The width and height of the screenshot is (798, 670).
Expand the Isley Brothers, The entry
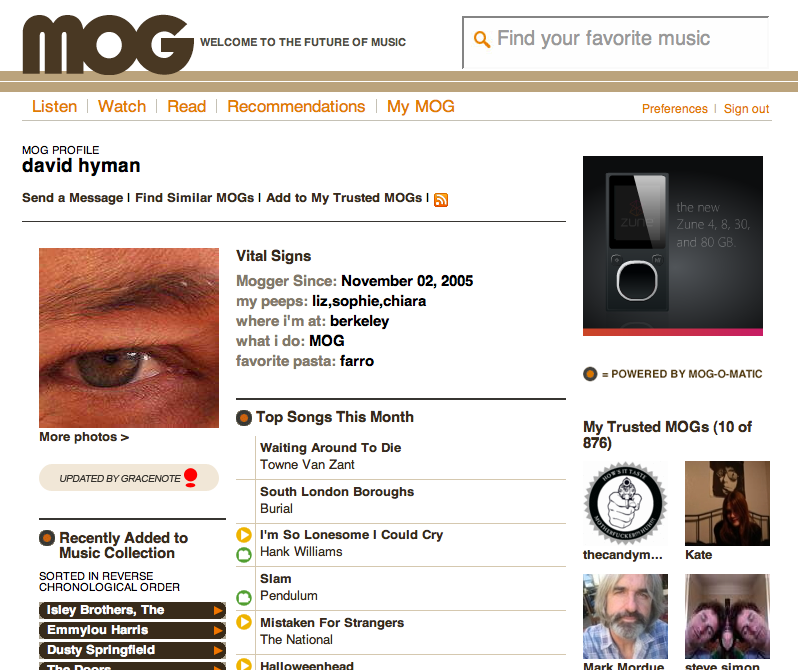pos(218,610)
